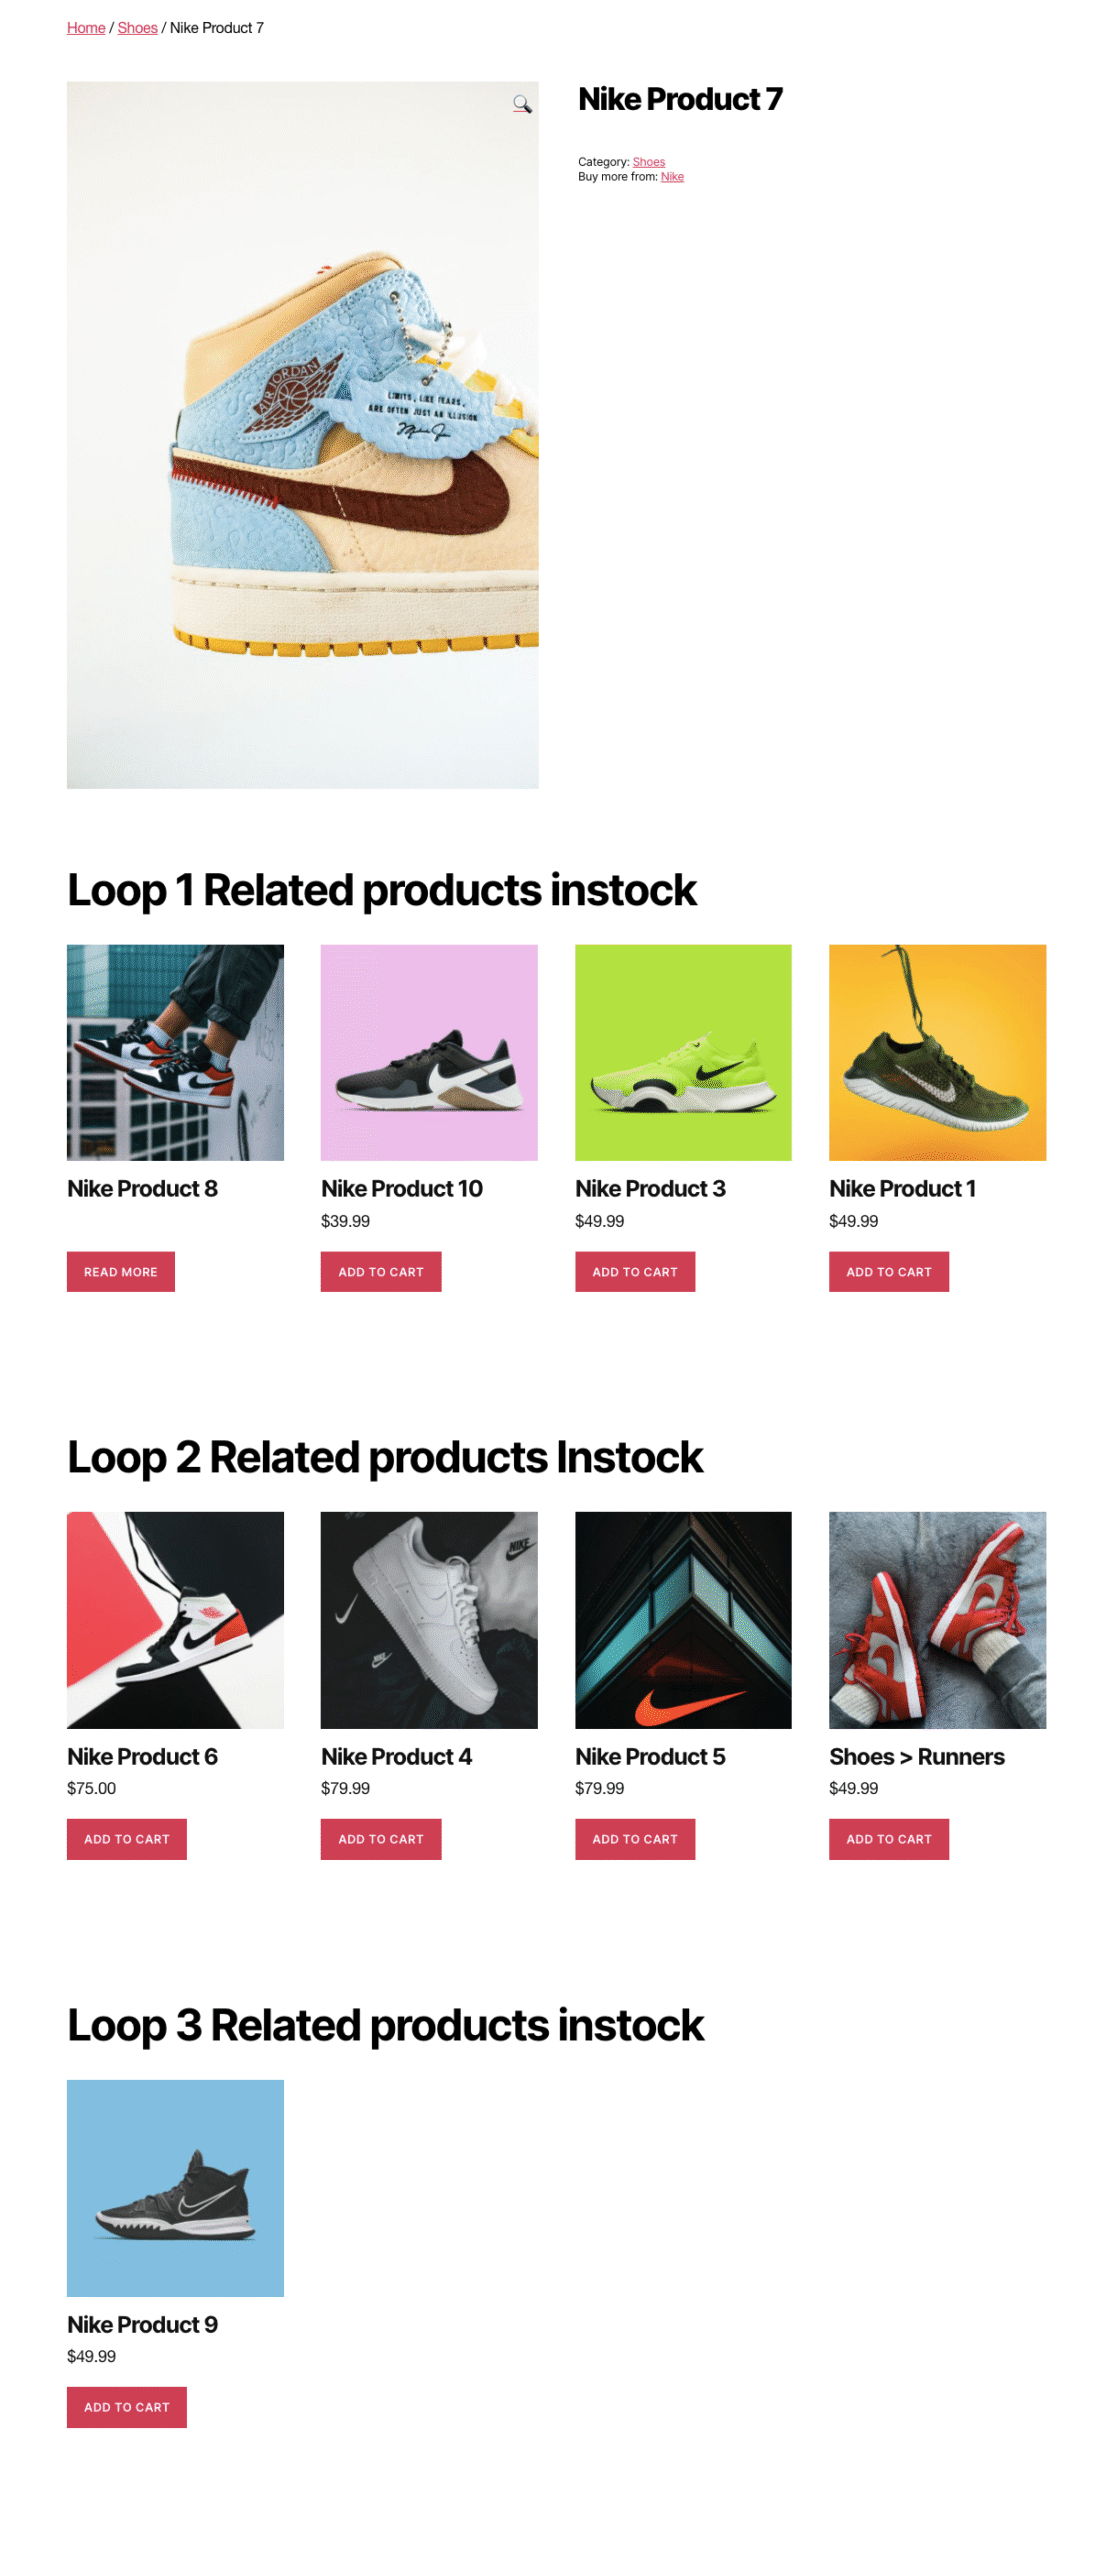This screenshot has width=1117, height=2560.
Task: Open the Shoes breadcrumb link
Action: 137,28
